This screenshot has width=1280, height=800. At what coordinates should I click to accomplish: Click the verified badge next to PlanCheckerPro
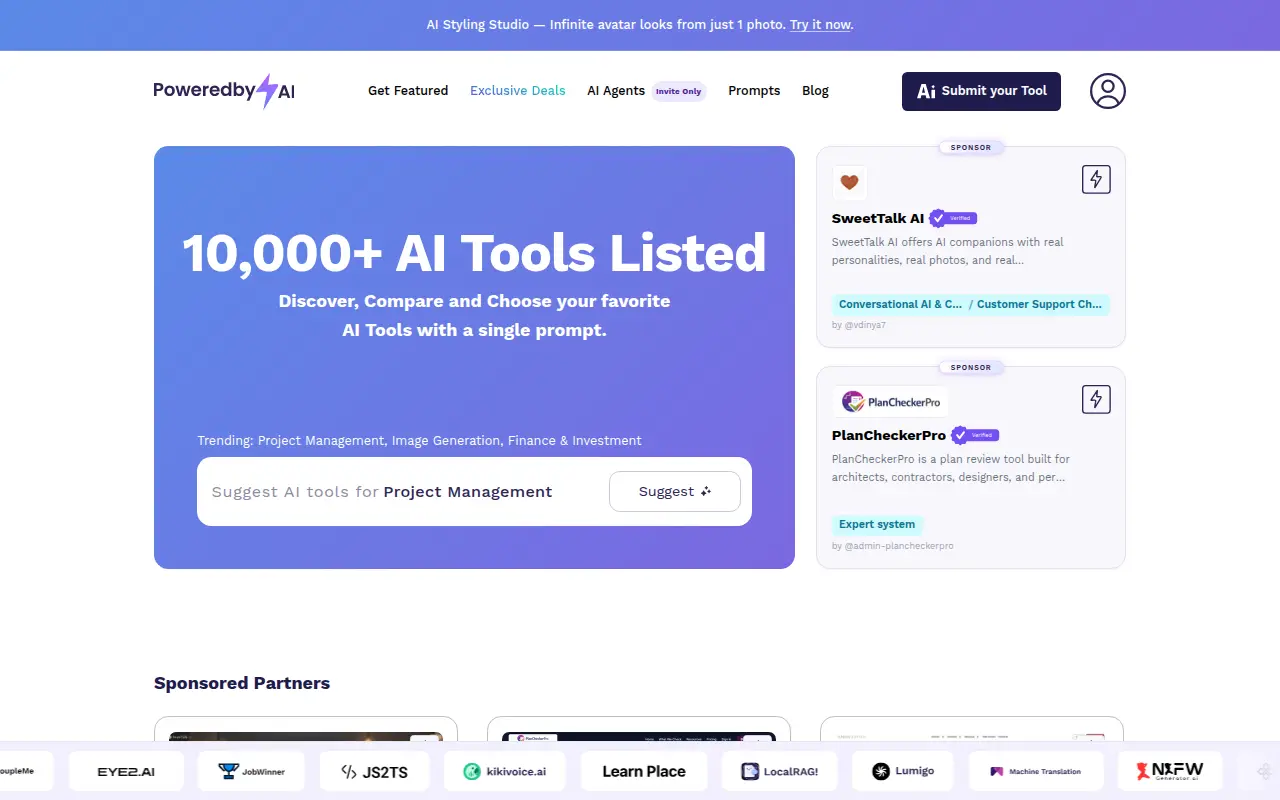coord(974,435)
